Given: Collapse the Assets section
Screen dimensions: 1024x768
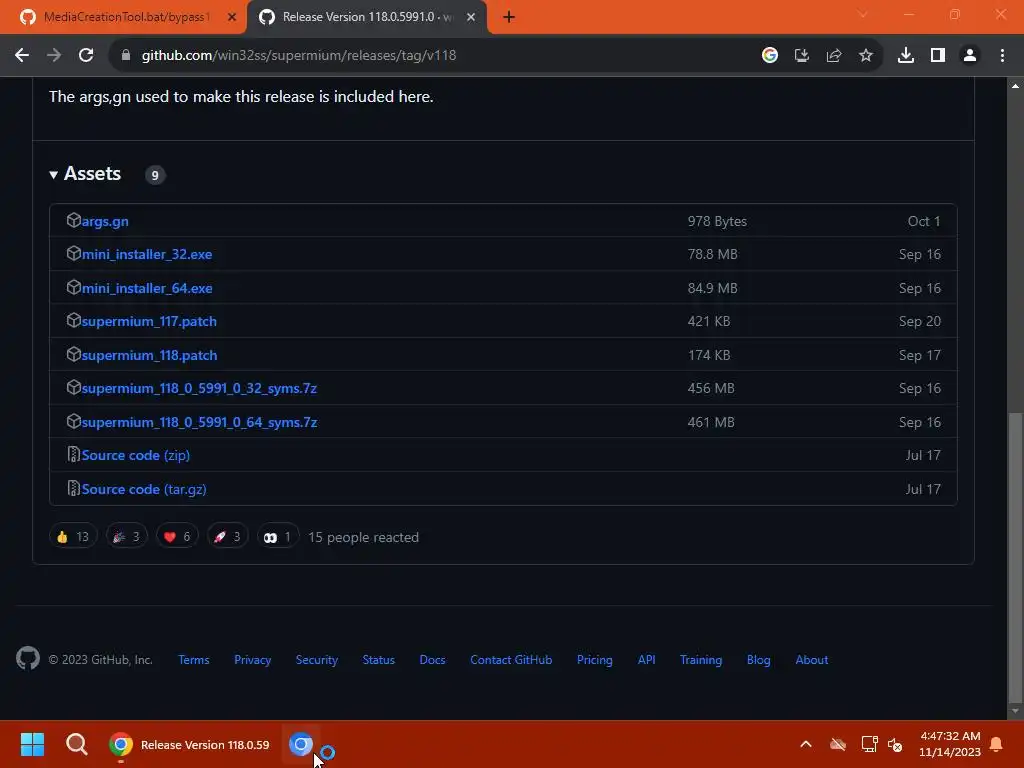Looking at the screenshot, I should 86,174.
